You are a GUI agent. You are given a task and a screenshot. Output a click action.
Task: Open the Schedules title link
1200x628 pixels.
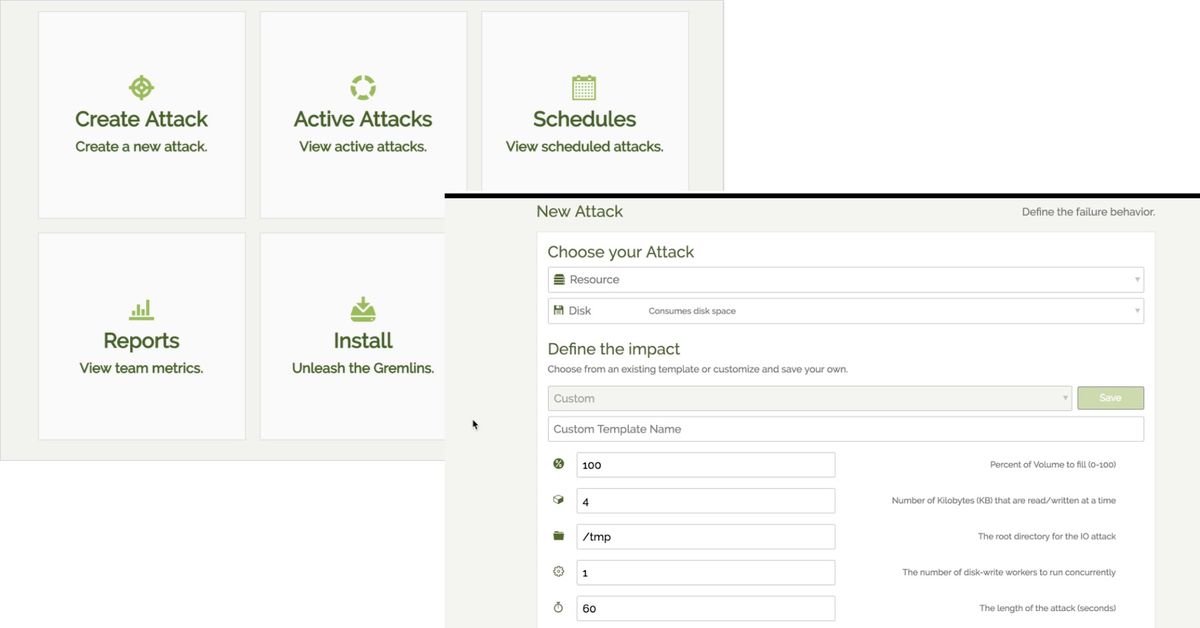click(x=584, y=119)
